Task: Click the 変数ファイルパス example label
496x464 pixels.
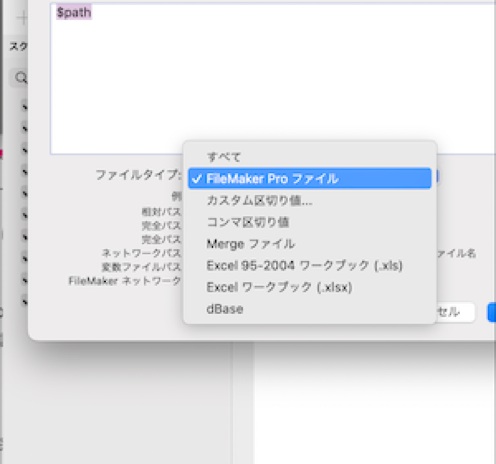Action: tap(141, 267)
